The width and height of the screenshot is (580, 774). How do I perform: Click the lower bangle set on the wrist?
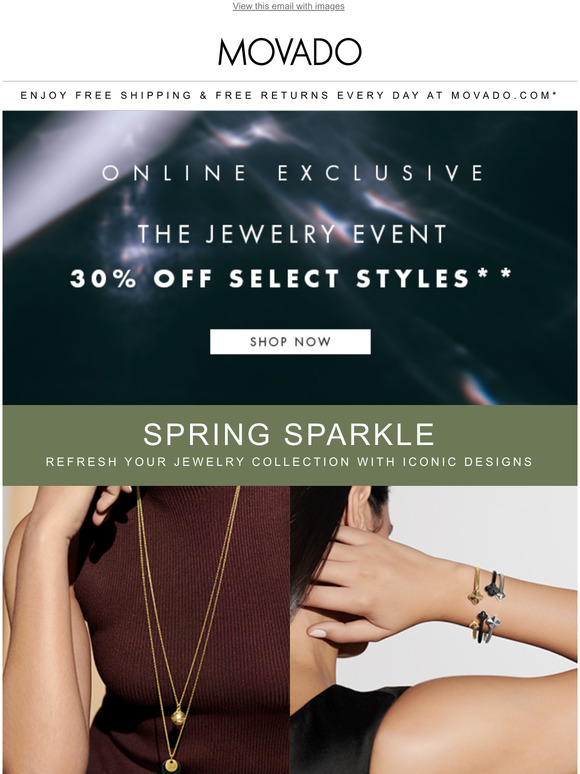click(x=485, y=628)
